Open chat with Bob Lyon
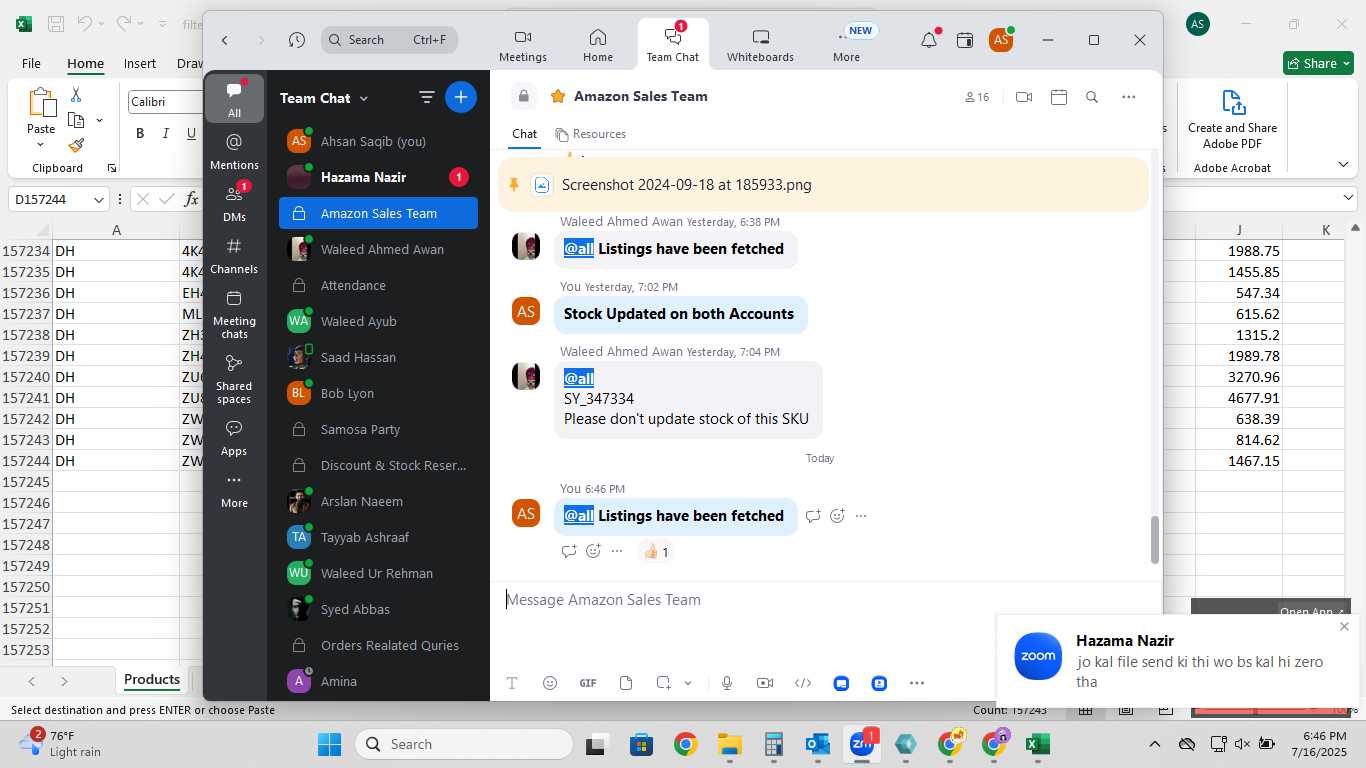 coord(378,393)
